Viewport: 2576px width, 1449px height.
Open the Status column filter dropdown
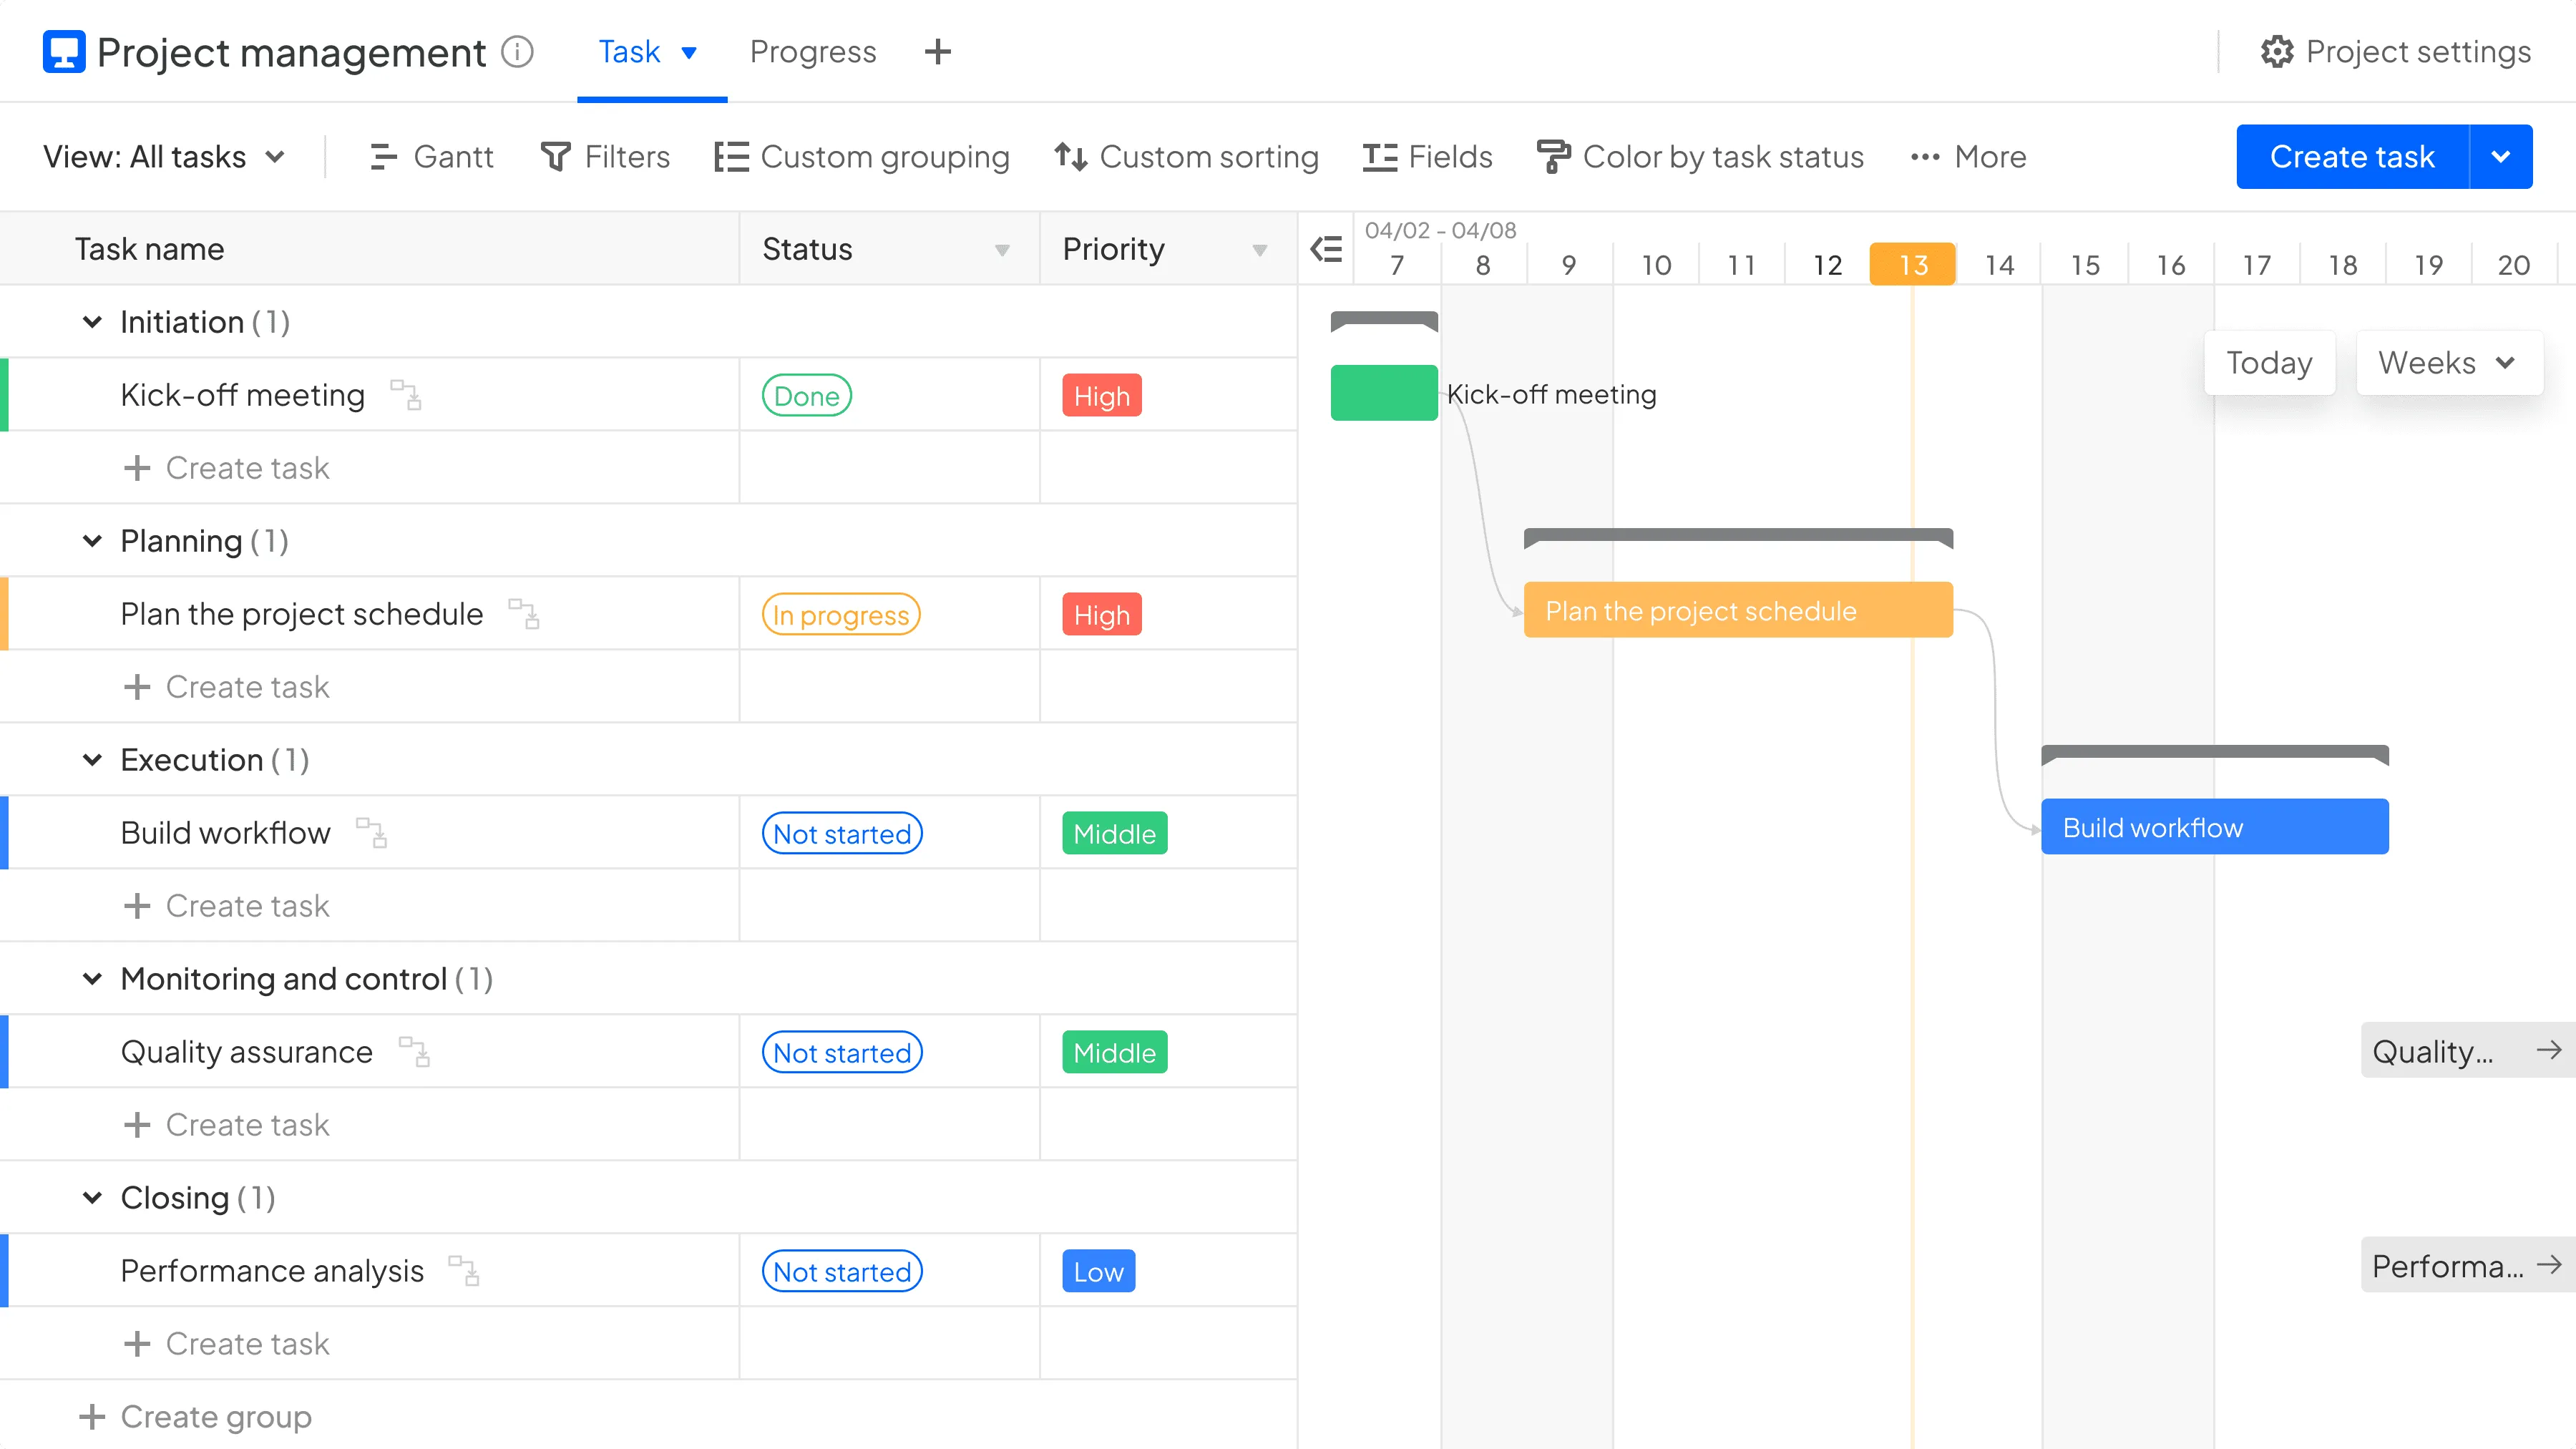pos(1002,250)
